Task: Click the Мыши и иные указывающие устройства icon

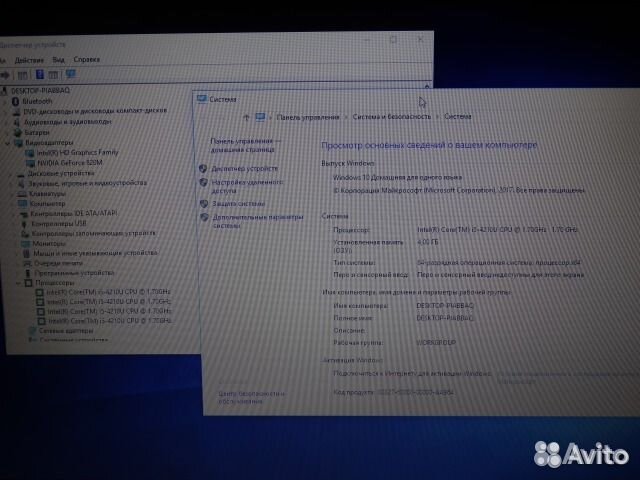Action: point(27,253)
